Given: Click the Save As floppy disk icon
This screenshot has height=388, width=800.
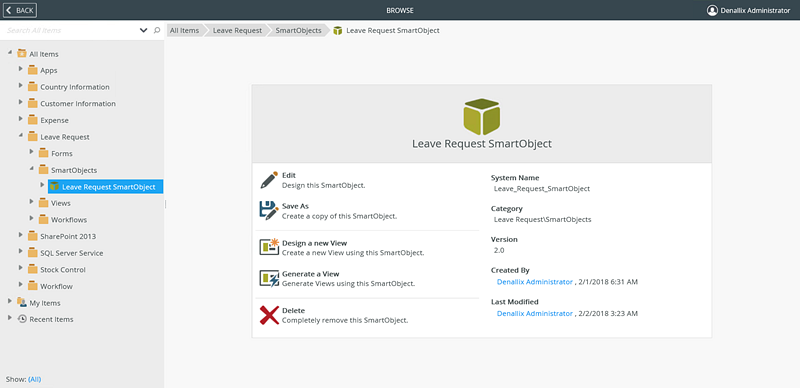Looking at the screenshot, I should pos(269,210).
